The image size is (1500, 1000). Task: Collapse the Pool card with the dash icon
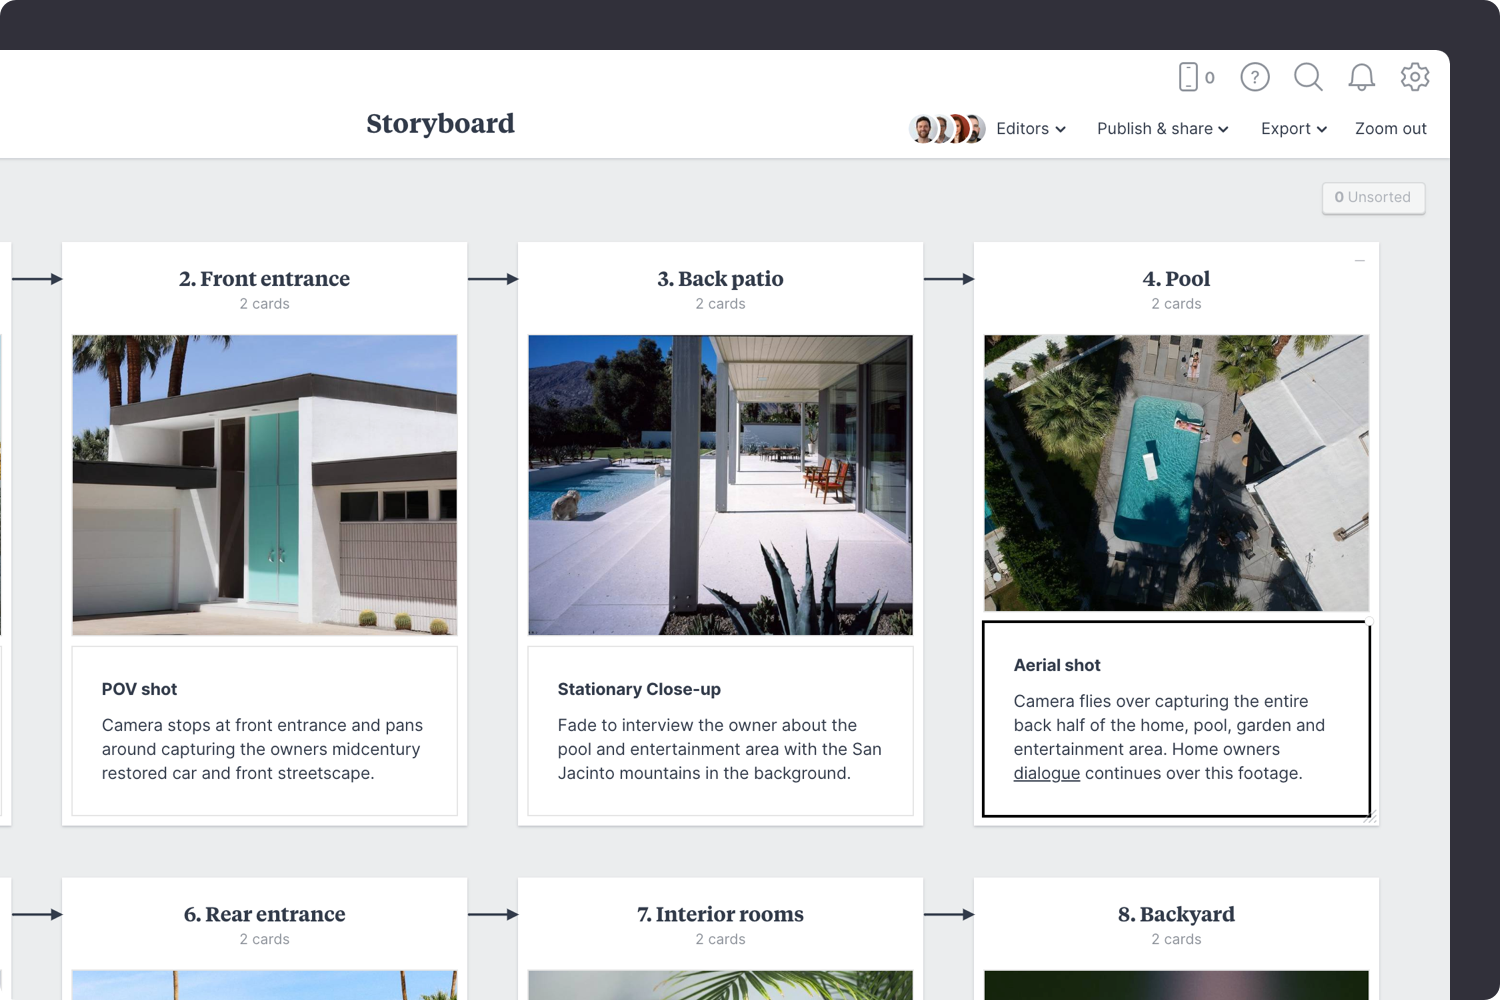click(1359, 259)
